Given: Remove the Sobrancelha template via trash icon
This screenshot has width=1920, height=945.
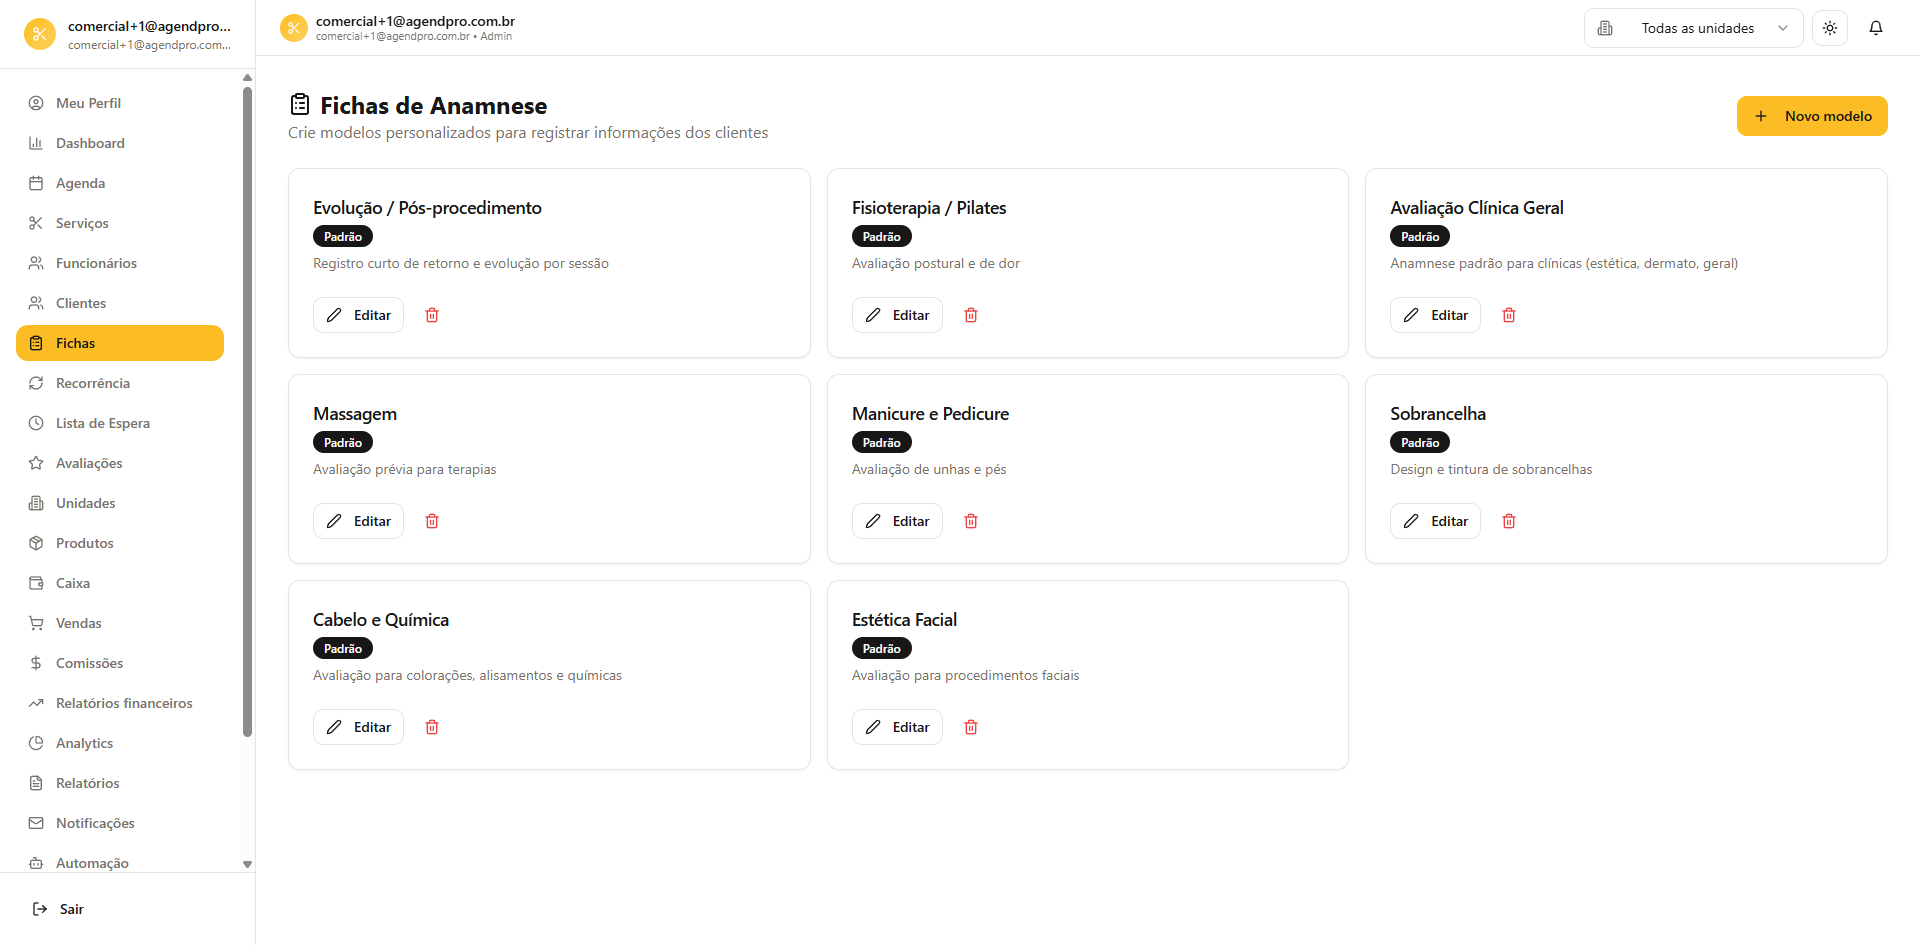Looking at the screenshot, I should coord(1509,521).
